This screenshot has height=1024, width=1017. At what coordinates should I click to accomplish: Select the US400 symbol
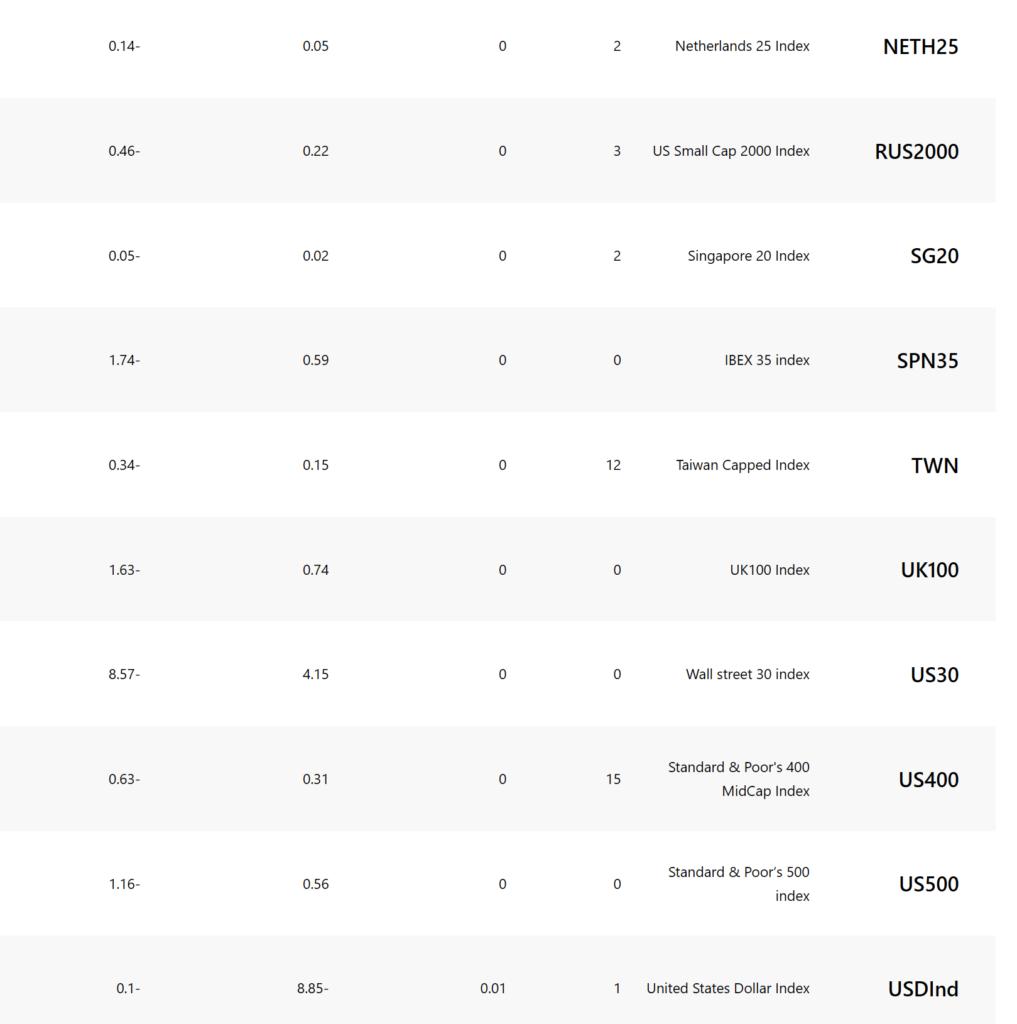click(x=928, y=780)
